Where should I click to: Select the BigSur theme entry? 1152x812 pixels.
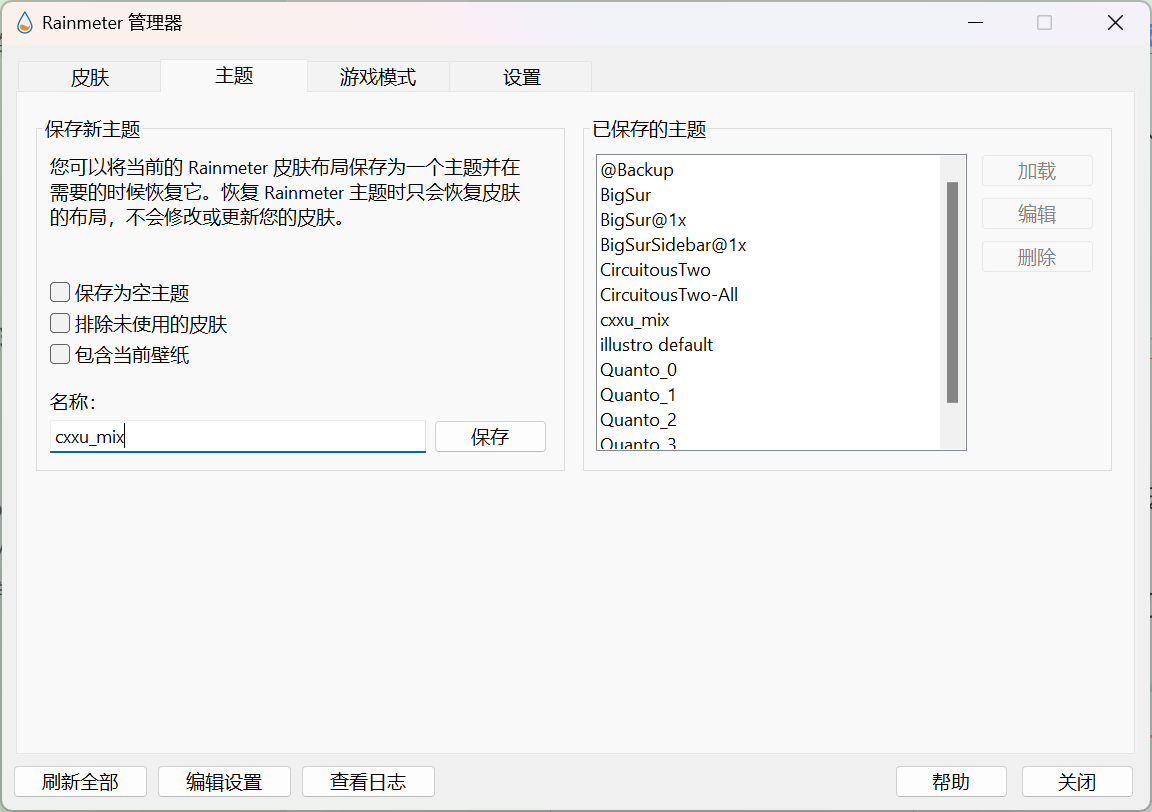coord(768,195)
